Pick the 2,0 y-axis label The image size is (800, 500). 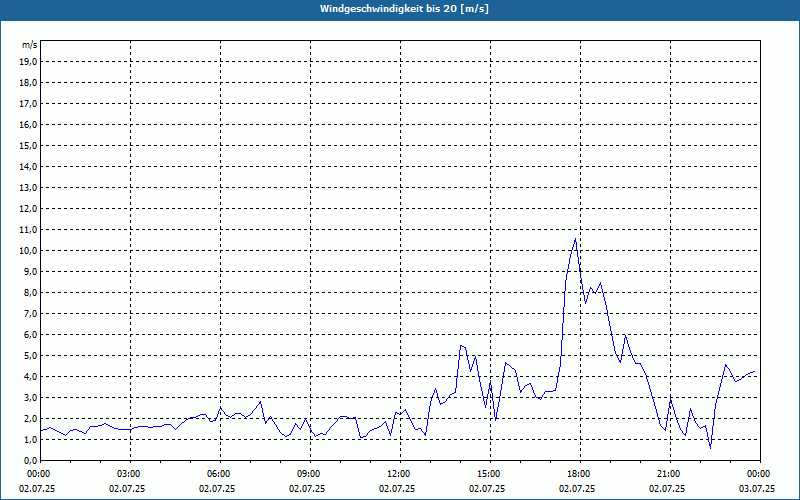[x=30, y=418]
